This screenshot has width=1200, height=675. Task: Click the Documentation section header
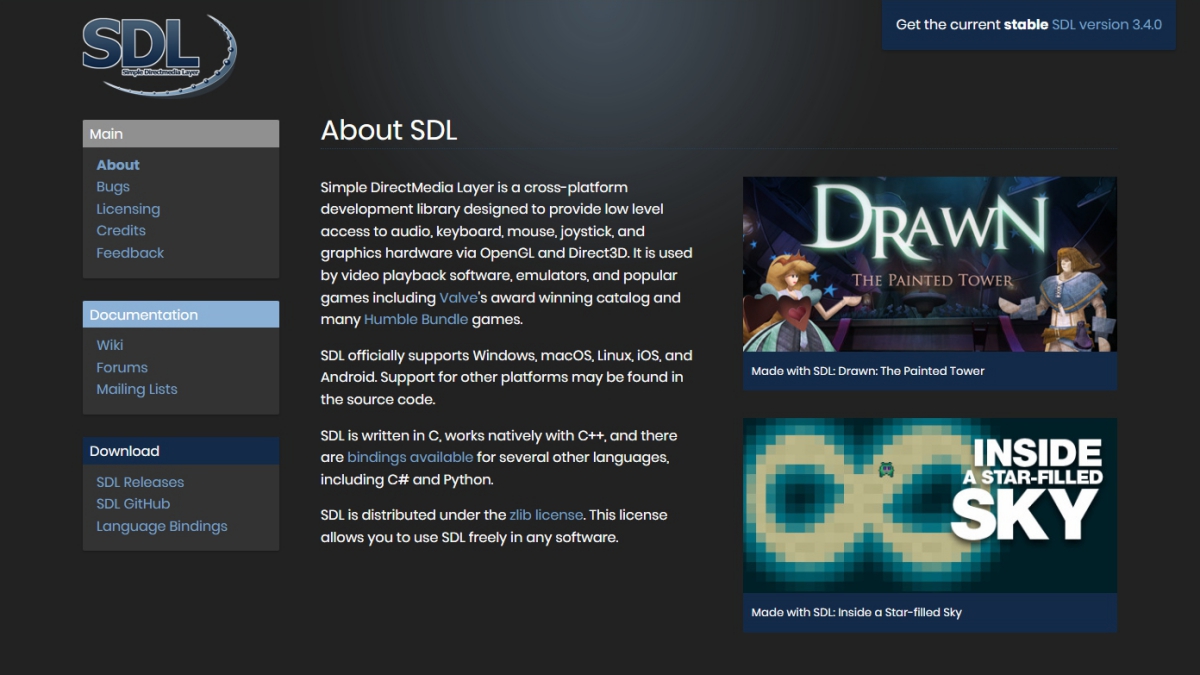pyautogui.click(x=180, y=315)
